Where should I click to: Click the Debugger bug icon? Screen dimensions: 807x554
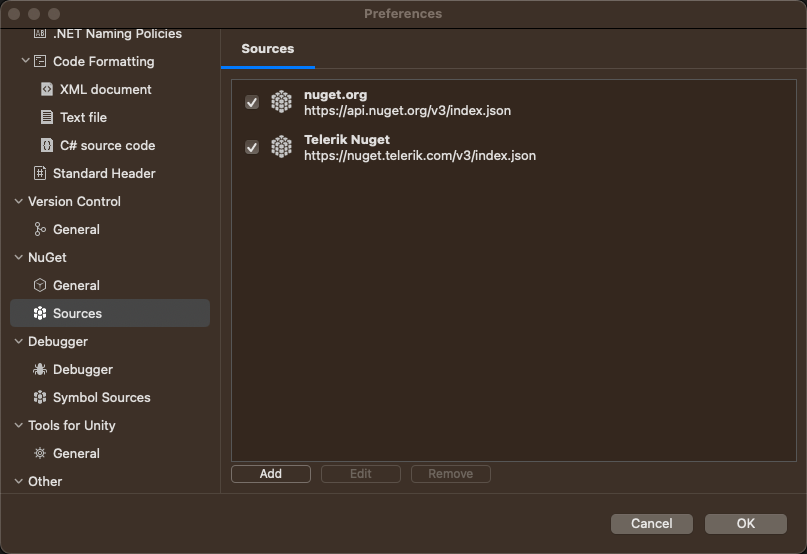click(40, 369)
